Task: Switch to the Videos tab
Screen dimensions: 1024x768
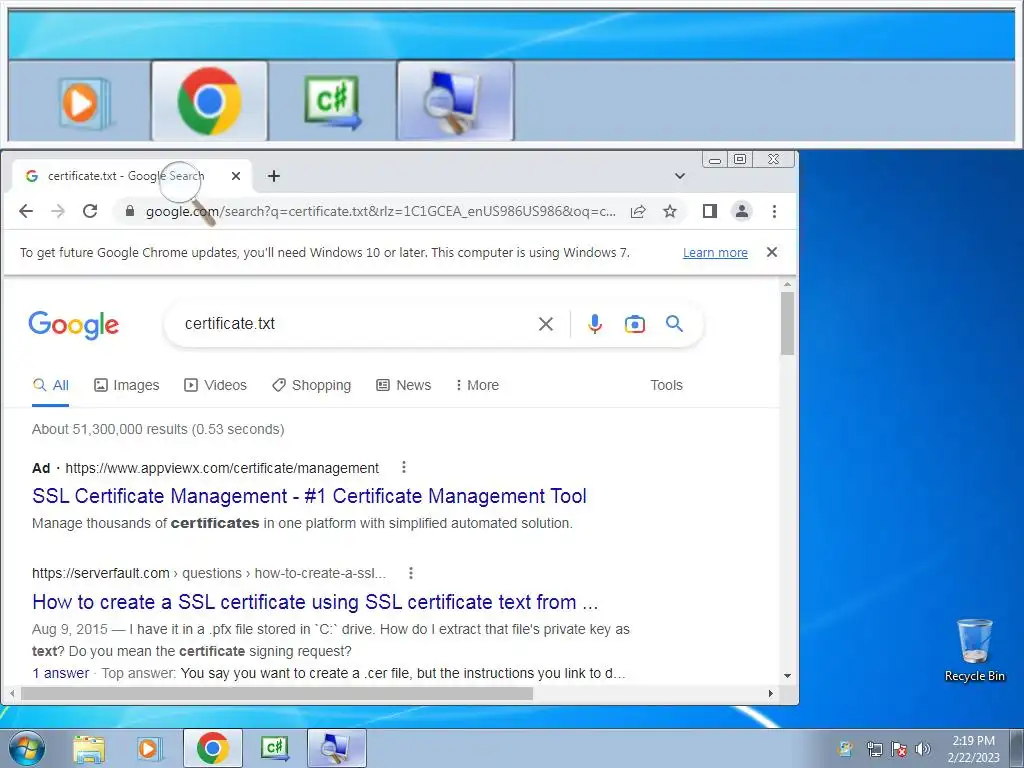Action: point(216,385)
